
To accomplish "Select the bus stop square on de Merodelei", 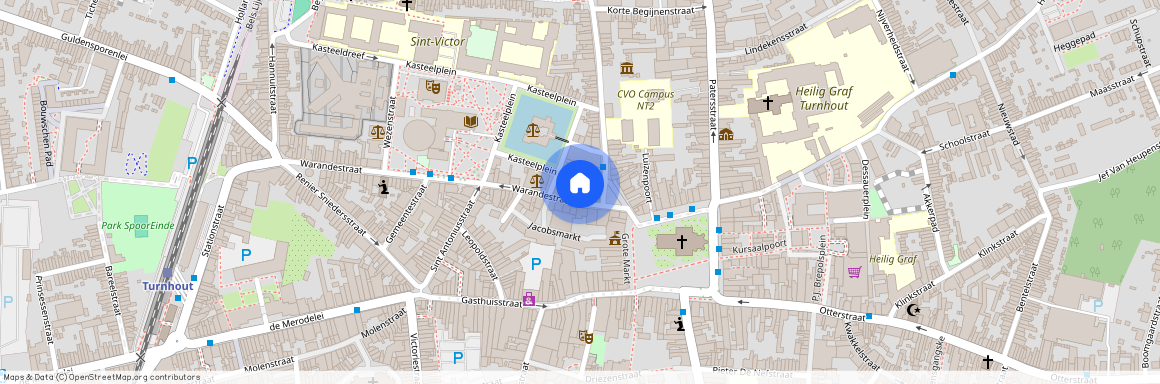I will [x=357, y=310].
